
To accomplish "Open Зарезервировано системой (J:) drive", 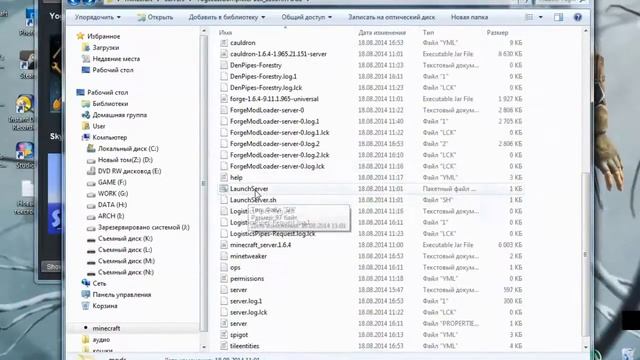I will [x=143, y=227].
